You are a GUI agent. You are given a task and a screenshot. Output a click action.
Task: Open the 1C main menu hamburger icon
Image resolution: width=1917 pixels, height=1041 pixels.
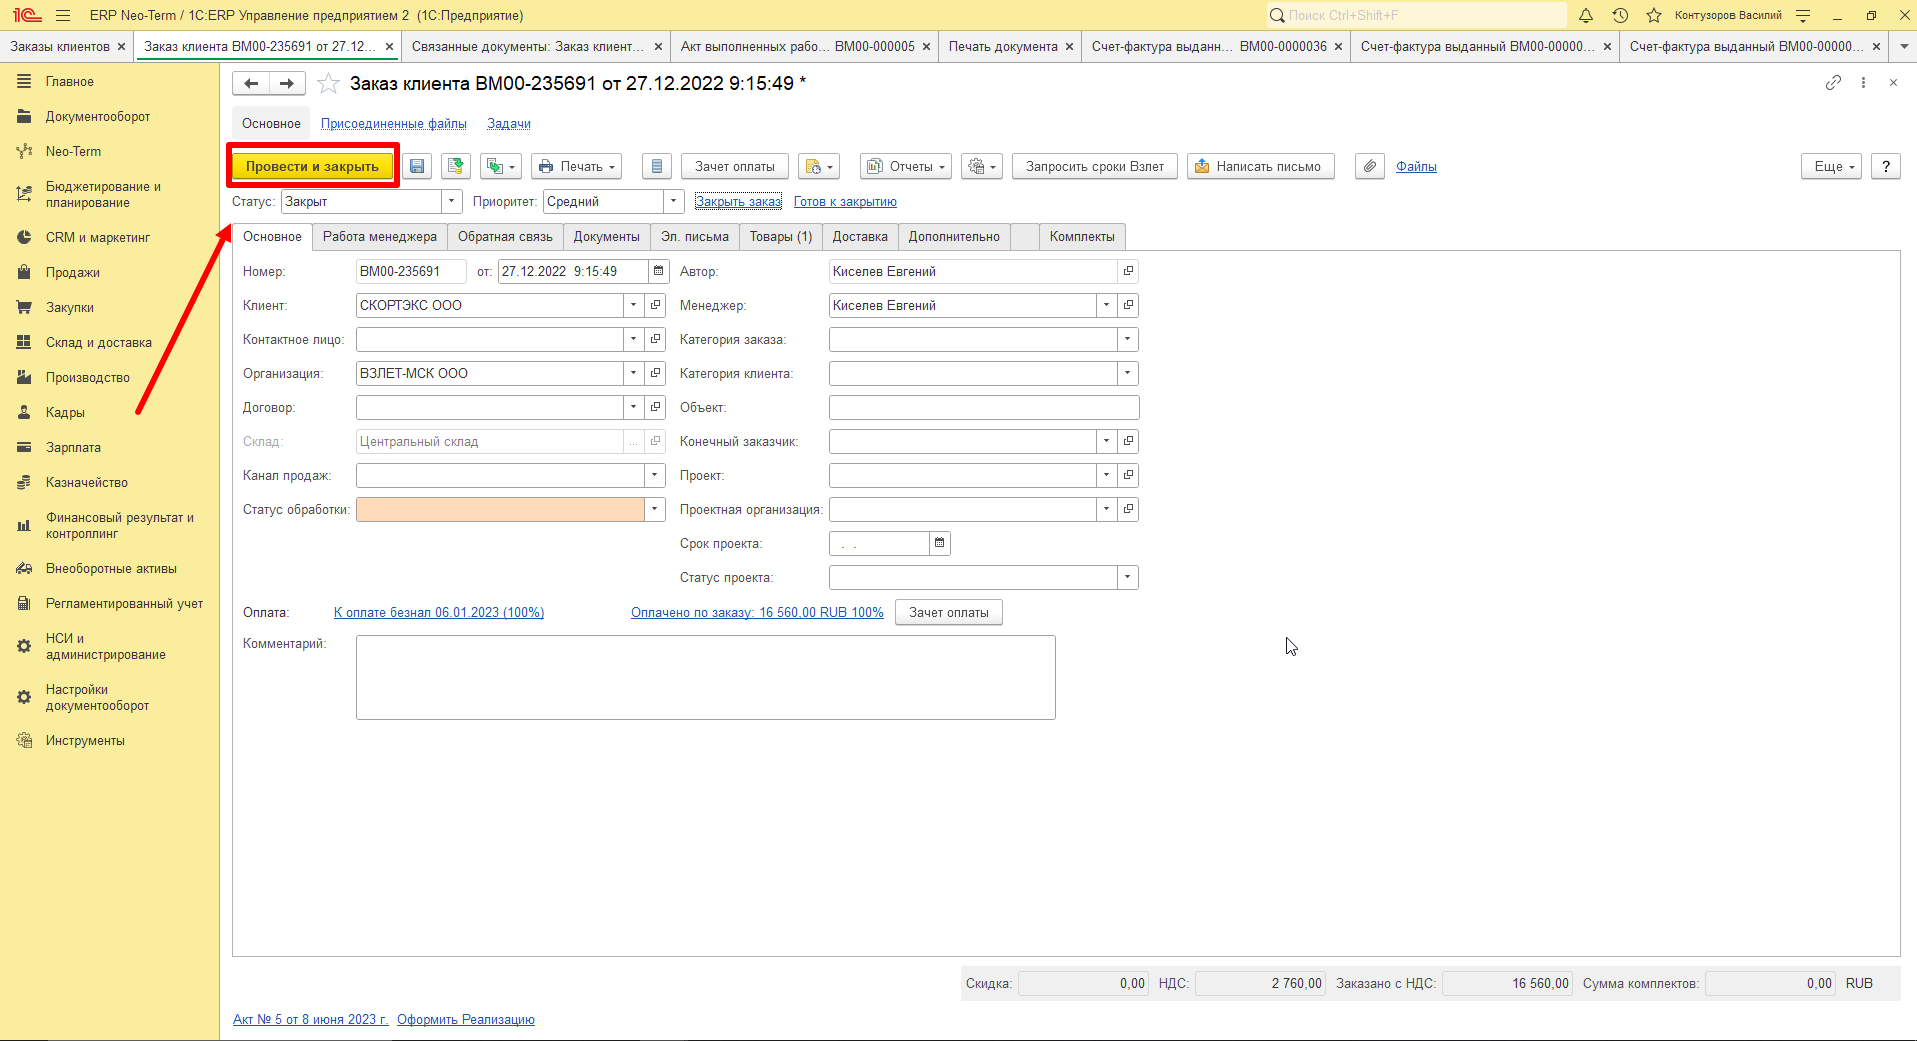click(x=63, y=15)
